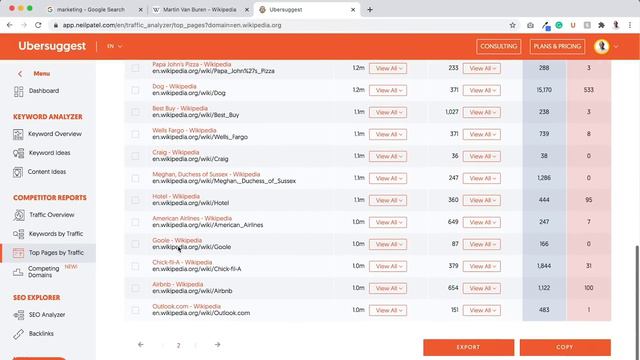
Task: Tick the checkbox for Airbnb row
Action: (x=135, y=289)
